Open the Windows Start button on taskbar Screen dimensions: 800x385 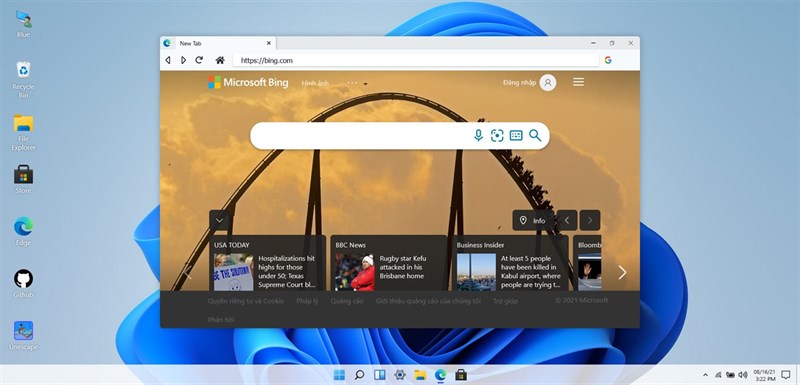tap(339, 375)
